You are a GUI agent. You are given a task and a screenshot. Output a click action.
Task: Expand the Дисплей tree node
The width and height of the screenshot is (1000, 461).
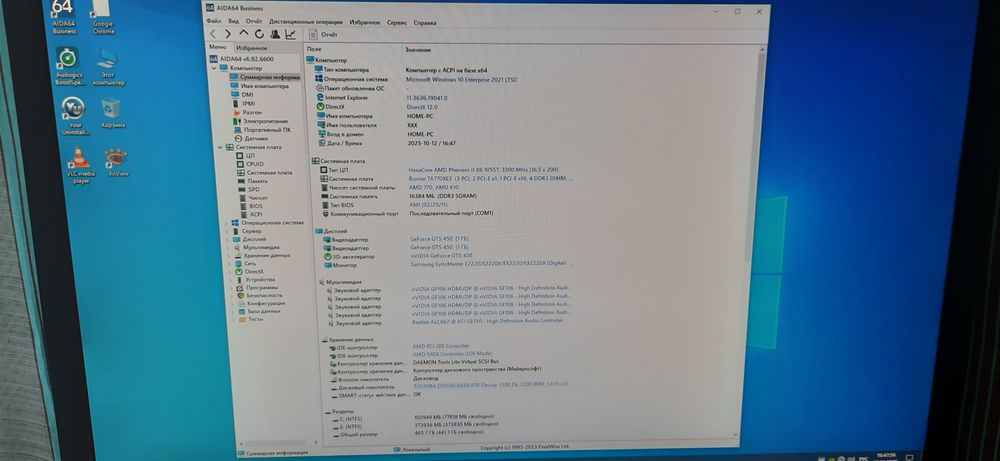coord(228,239)
